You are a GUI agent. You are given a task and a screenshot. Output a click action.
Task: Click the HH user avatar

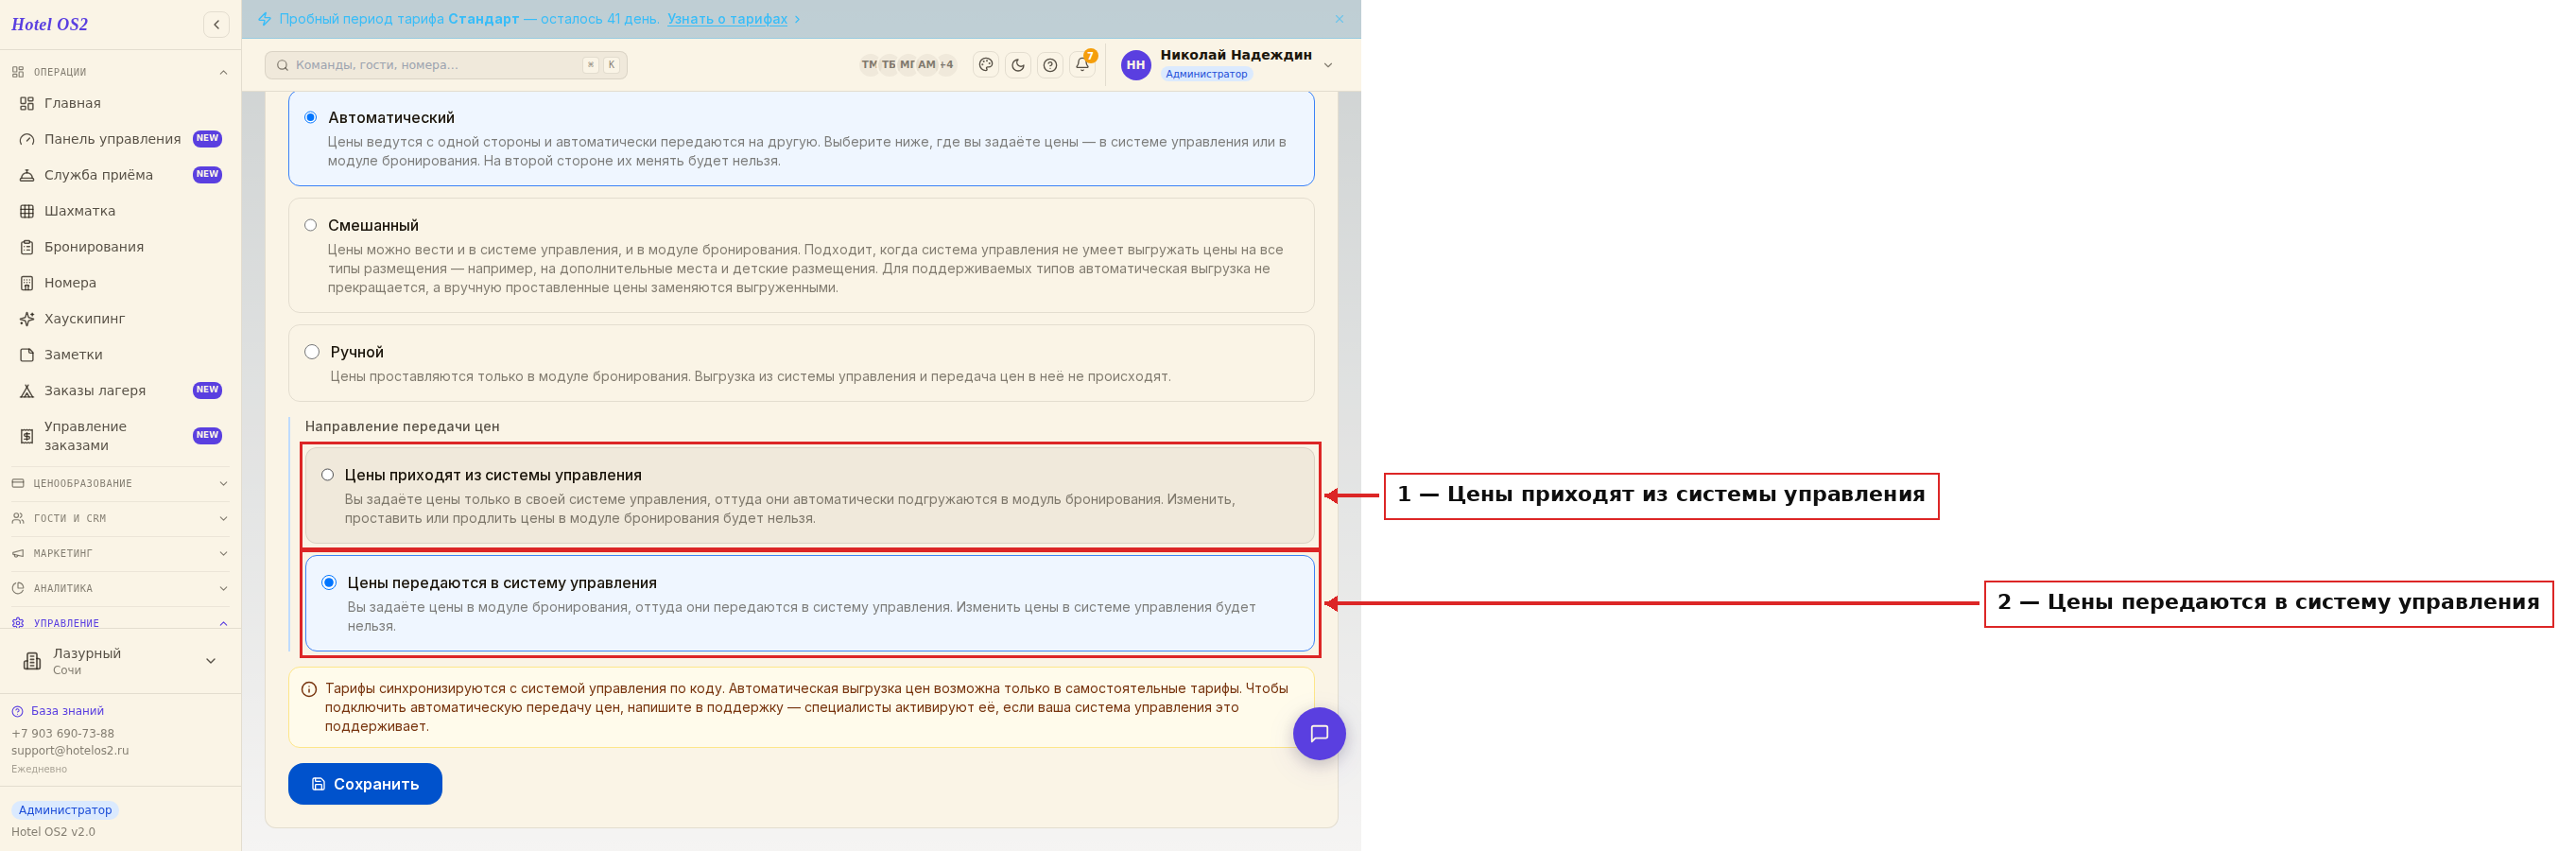coord(1135,65)
